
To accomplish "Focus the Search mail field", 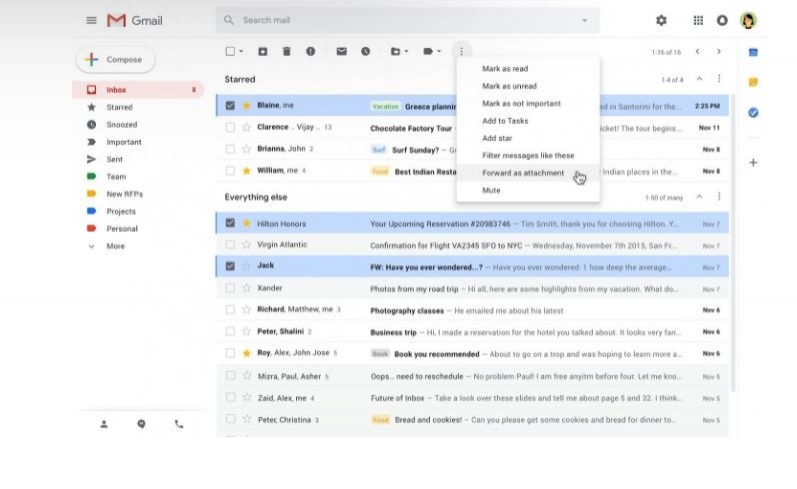I will (407, 20).
